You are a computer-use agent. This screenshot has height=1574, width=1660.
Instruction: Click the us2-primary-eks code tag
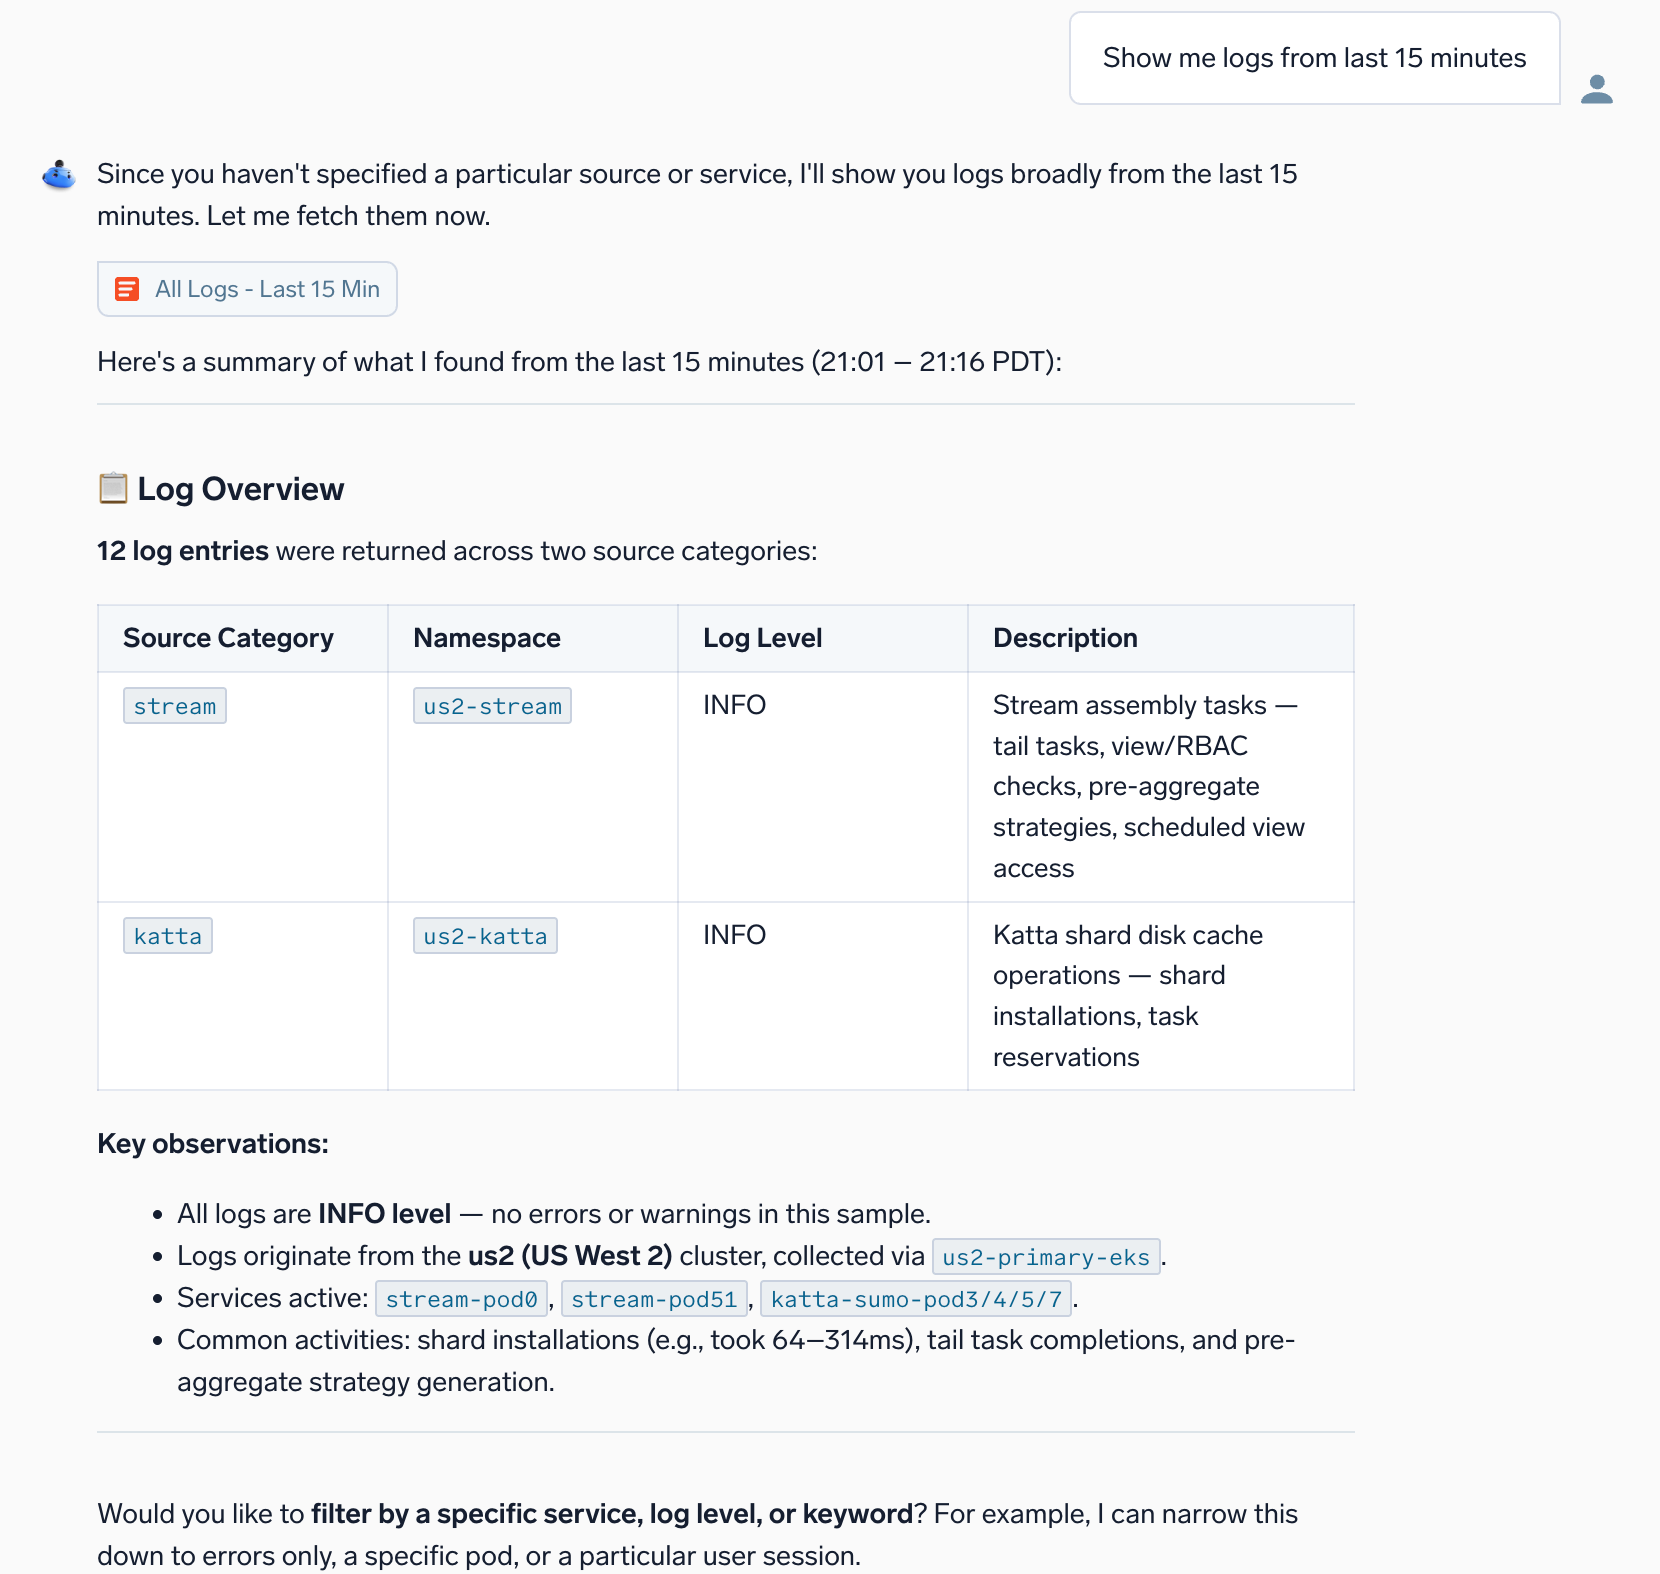[1046, 1257]
